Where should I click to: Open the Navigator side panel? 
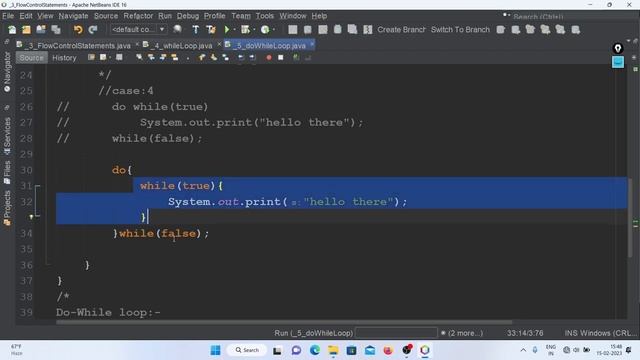pos(7,72)
